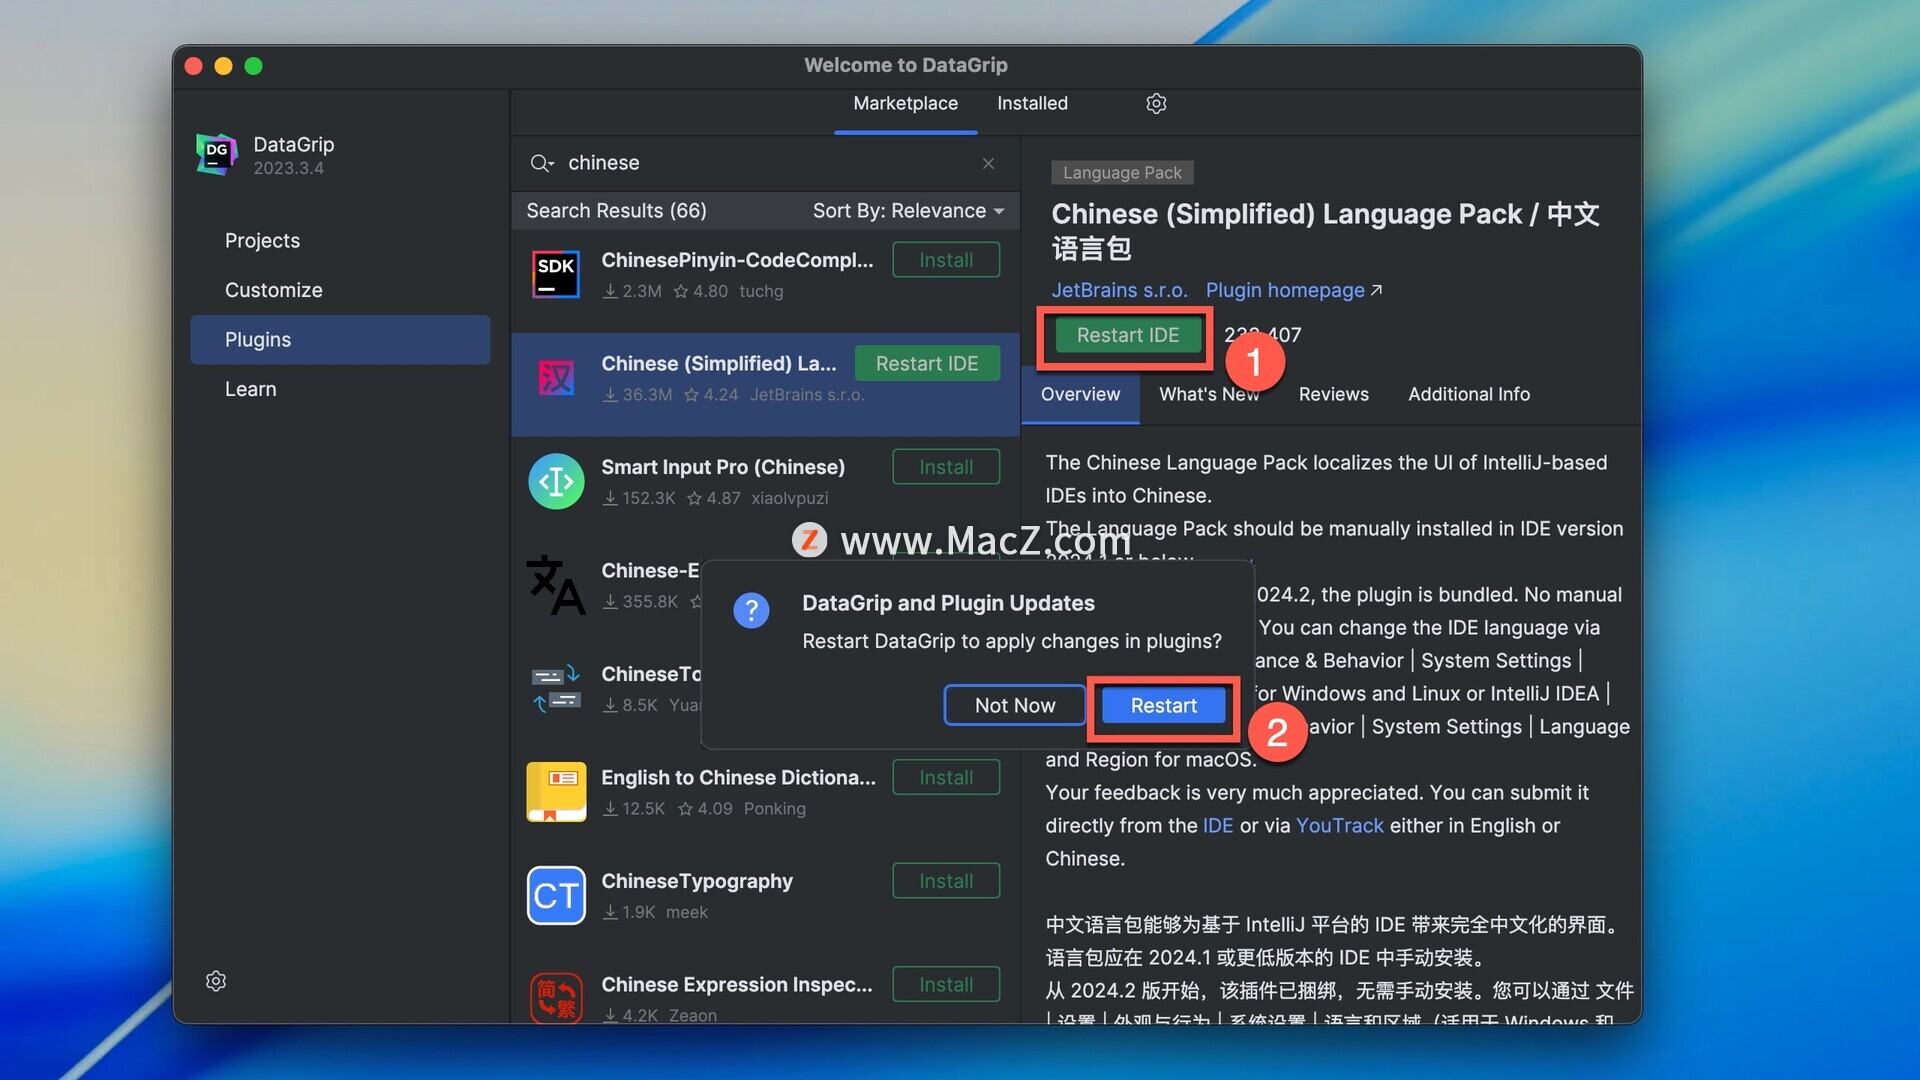Open the Plugin homepage link

[1293, 290]
